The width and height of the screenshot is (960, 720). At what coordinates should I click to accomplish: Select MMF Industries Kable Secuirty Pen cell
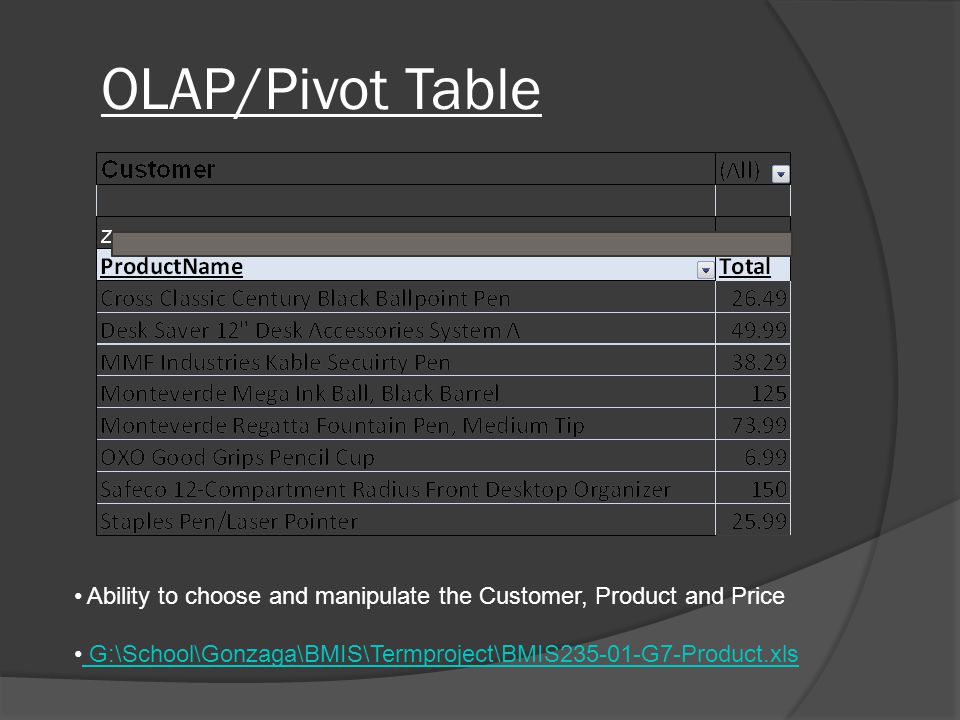click(x=405, y=361)
